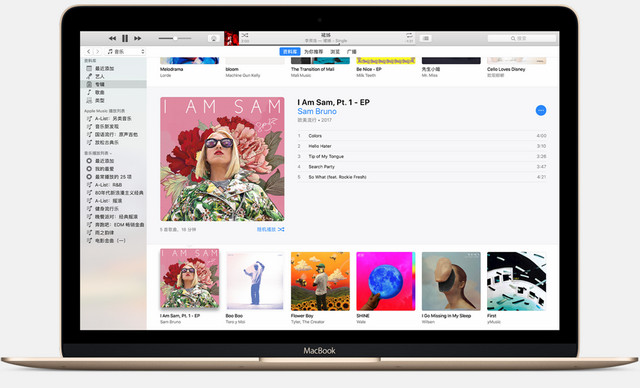Open the Sam Bruno artist link

point(317,111)
